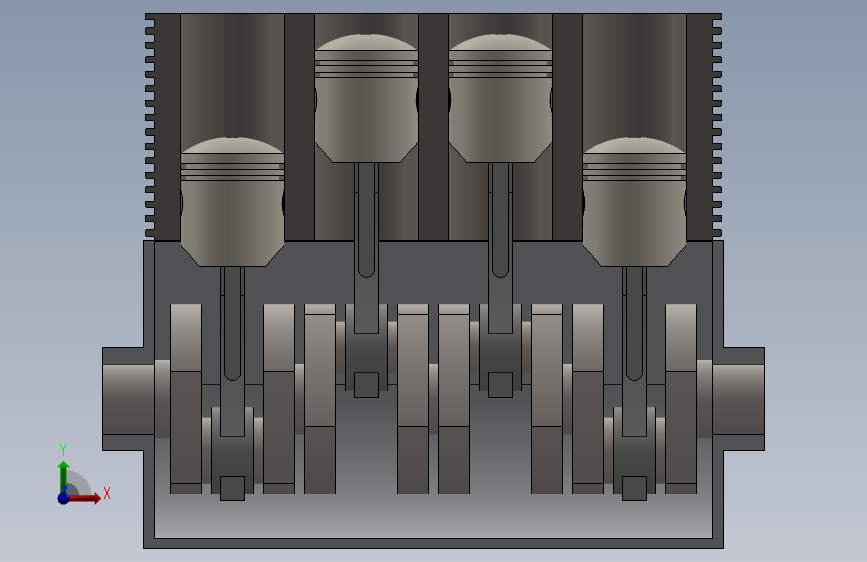Image resolution: width=867 pixels, height=562 pixels.
Task: Select the second piston from the left
Action: (366, 98)
